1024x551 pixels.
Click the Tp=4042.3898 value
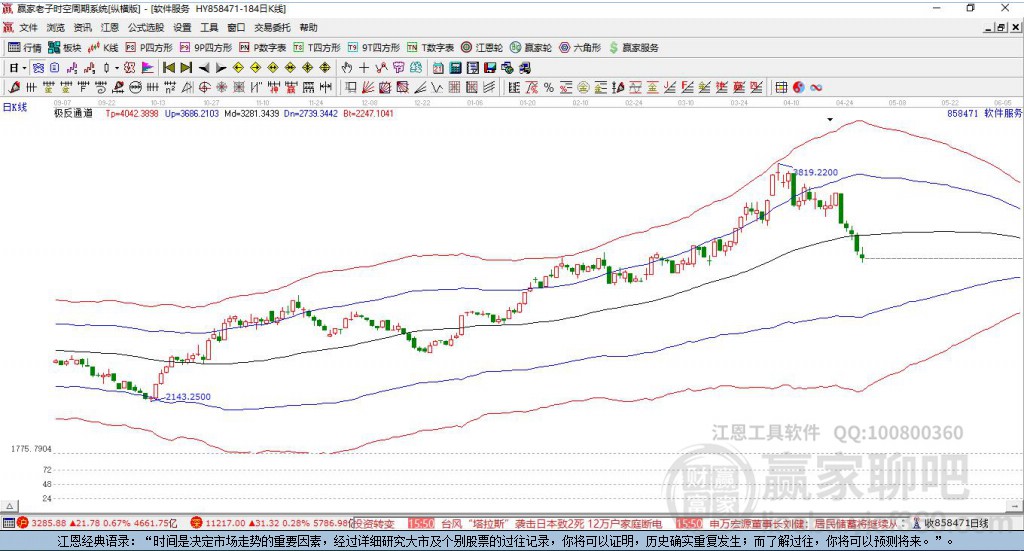pos(132,113)
